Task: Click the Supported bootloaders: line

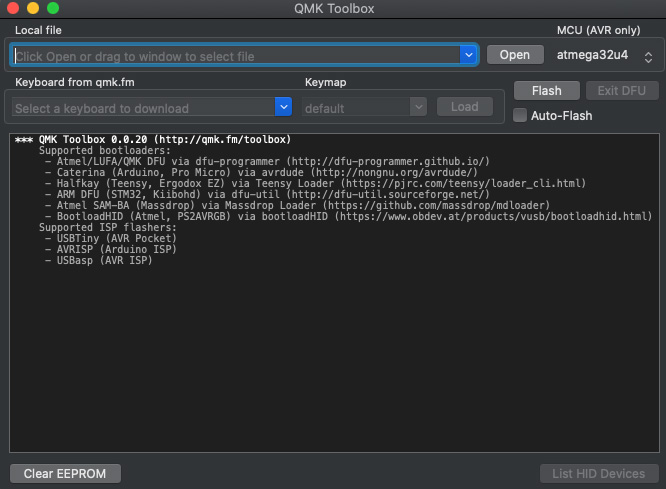Action: tap(105, 150)
